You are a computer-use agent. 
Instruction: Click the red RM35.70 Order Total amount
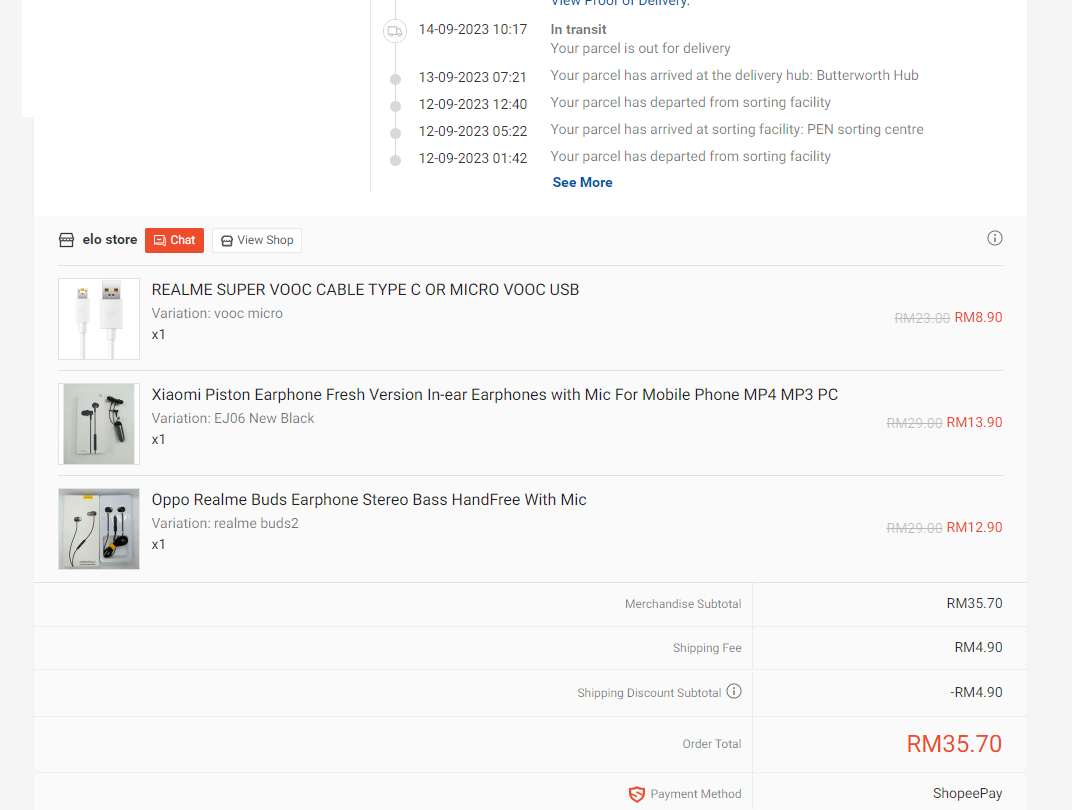click(x=954, y=744)
